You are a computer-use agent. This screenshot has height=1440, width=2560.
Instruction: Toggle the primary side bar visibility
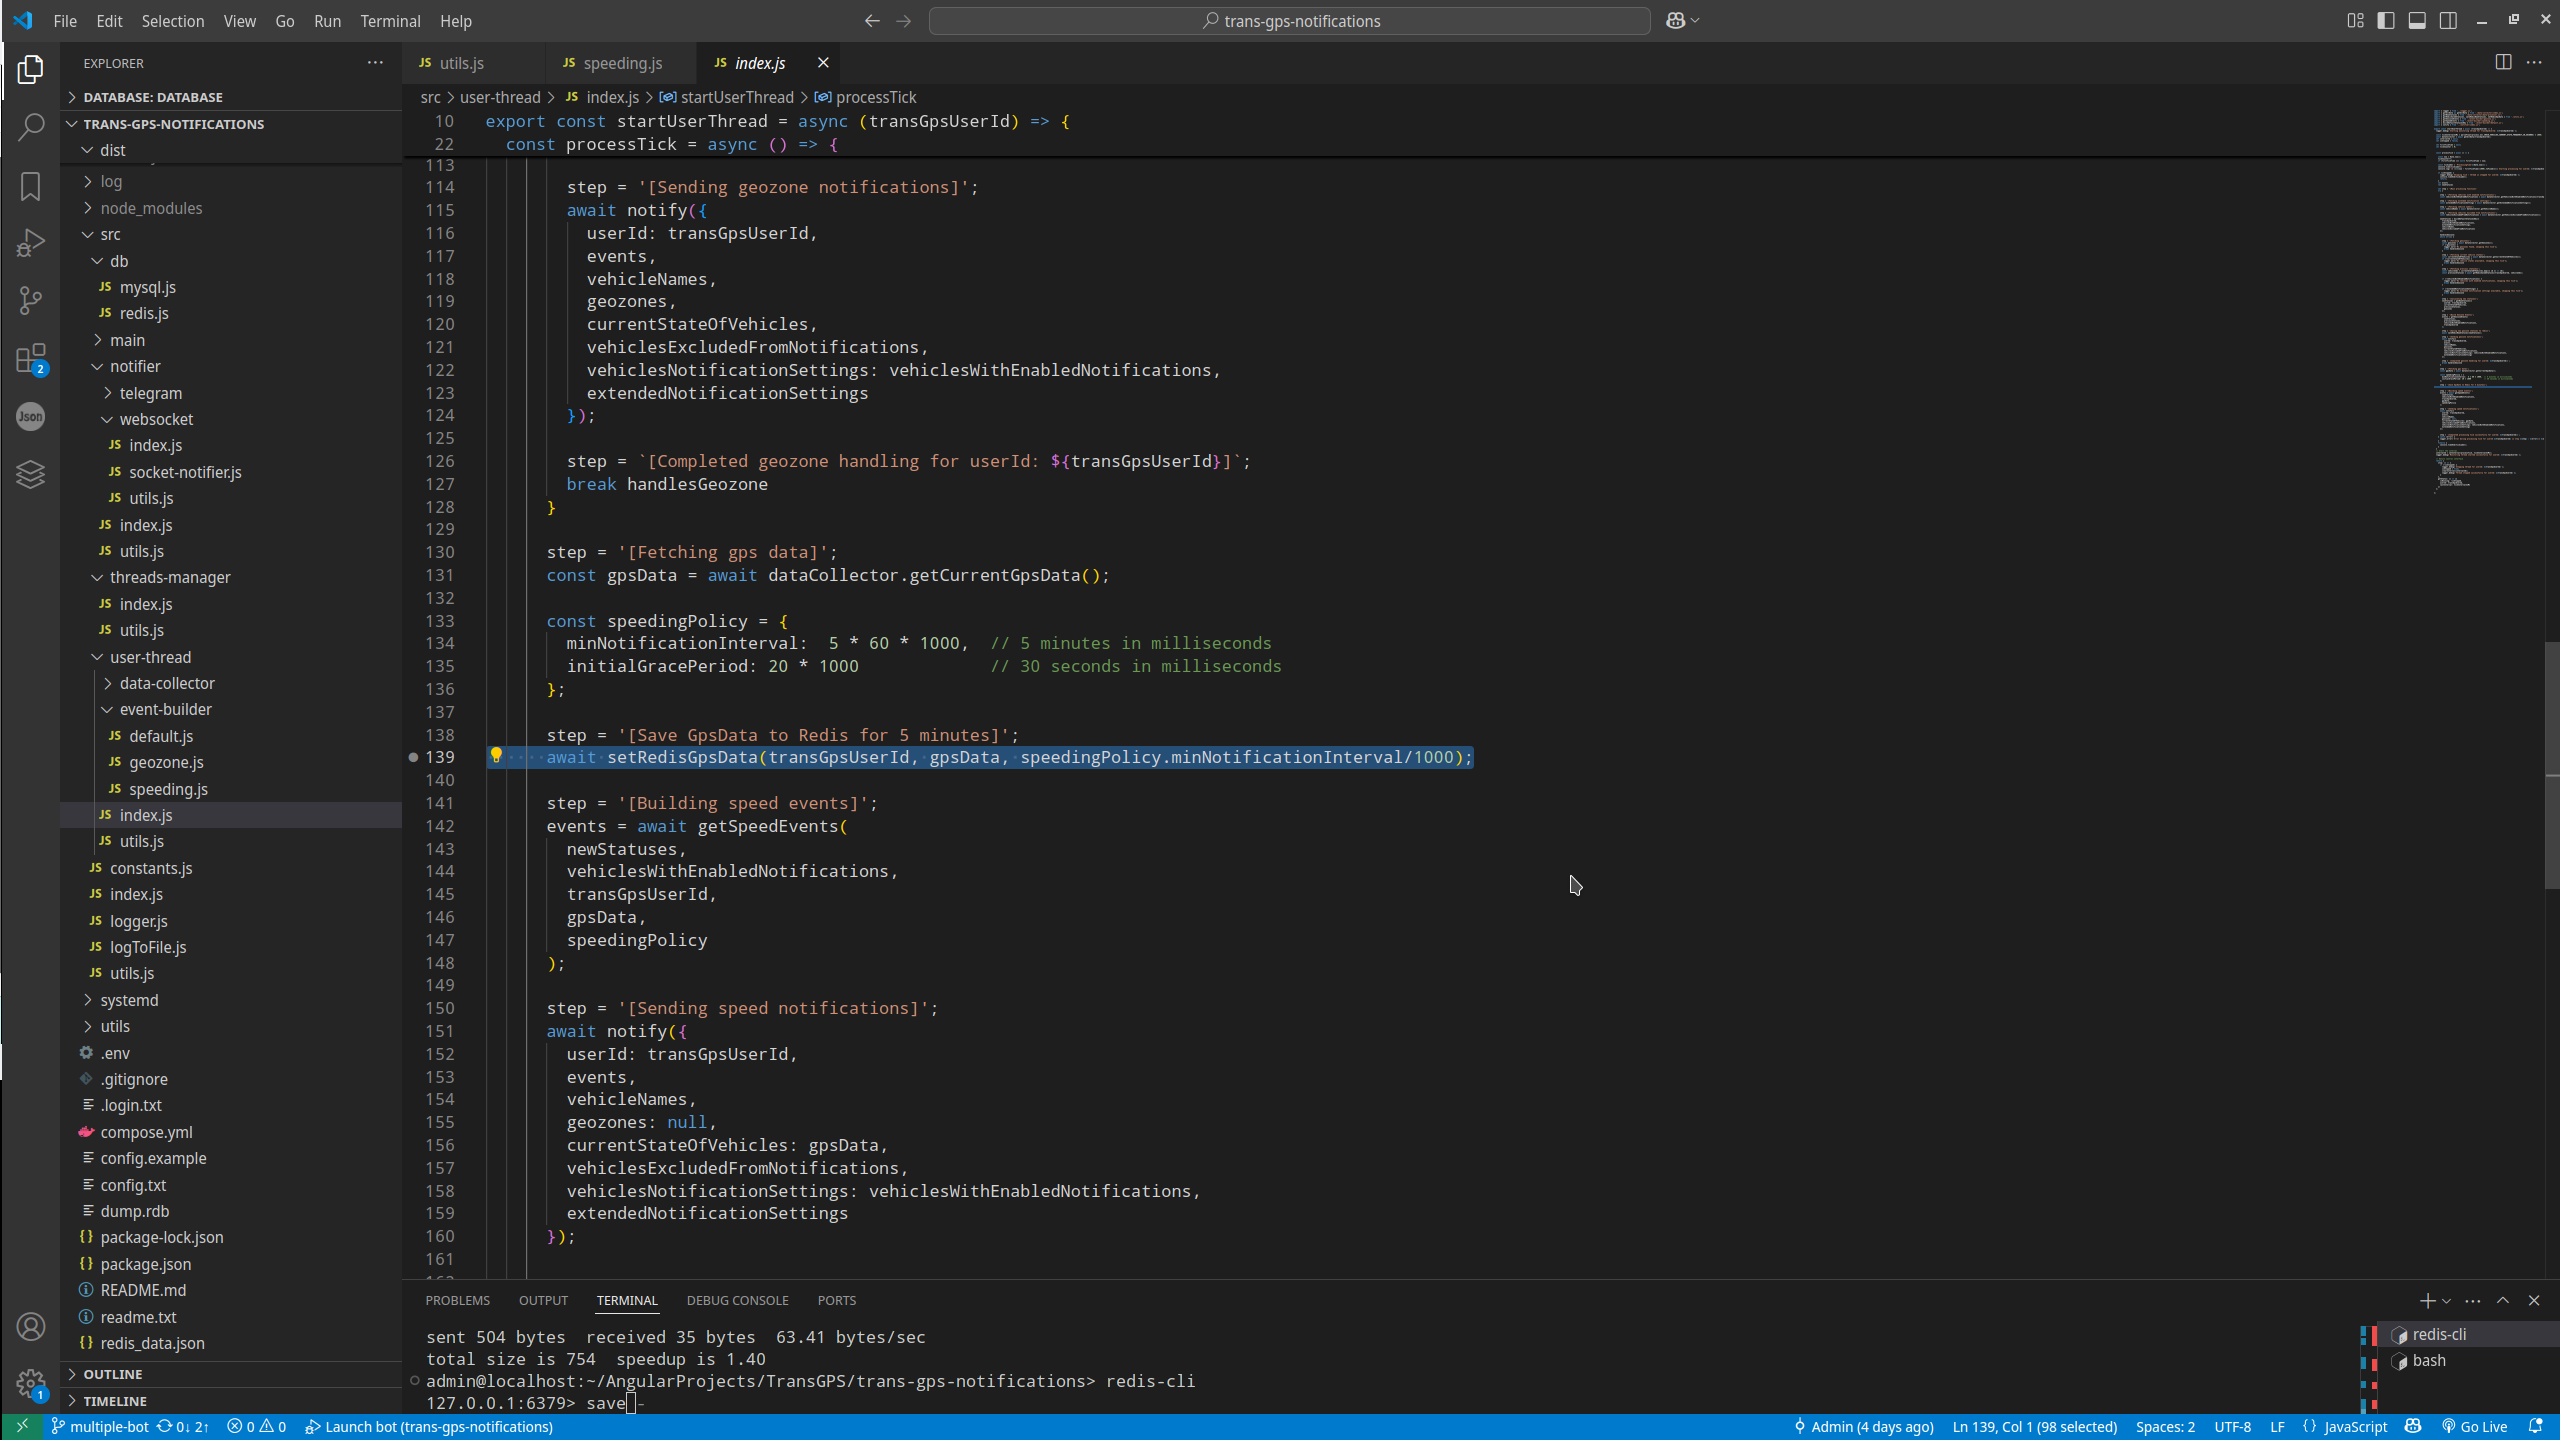click(2386, 21)
